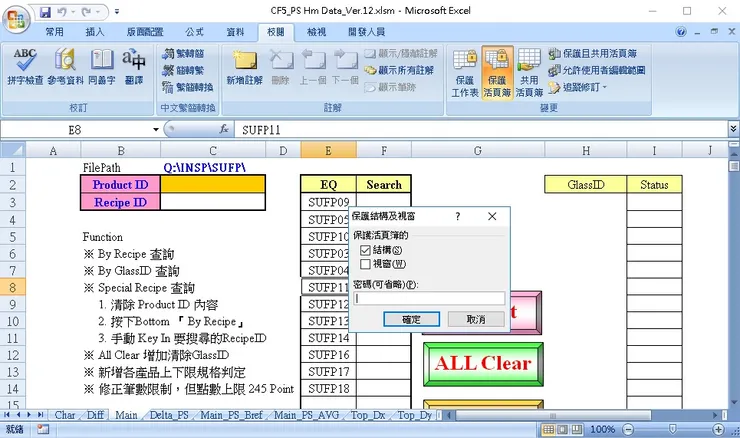
Task: Open Excel help question icon
Action: [x=681, y=32]
